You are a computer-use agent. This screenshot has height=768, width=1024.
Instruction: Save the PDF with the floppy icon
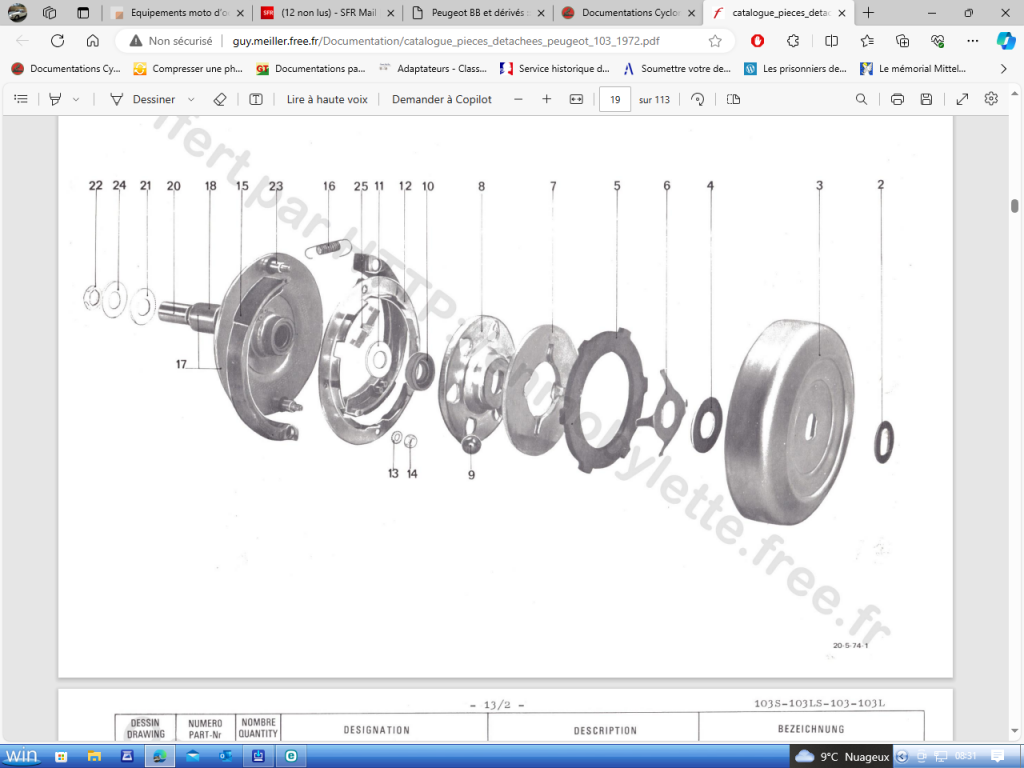[926, 99]
